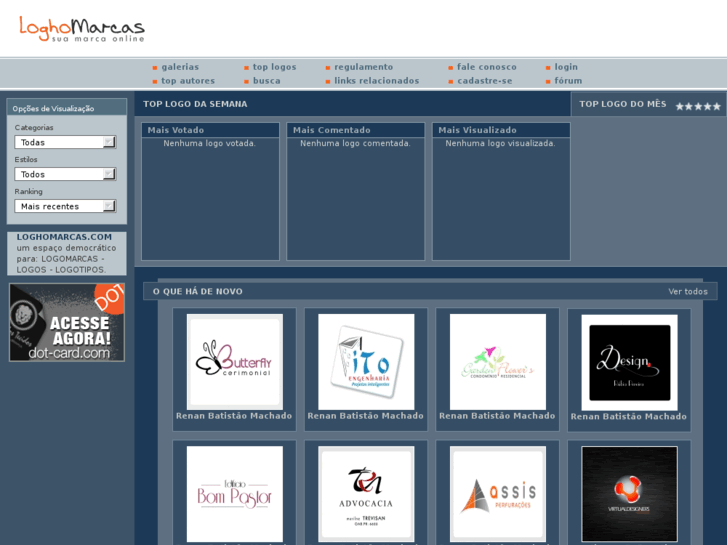Image resolution: width=727 pixels, height=545 pixels.
Task: Open the ITO Engenharia logo thumbnail
Action: pos(366,362)
